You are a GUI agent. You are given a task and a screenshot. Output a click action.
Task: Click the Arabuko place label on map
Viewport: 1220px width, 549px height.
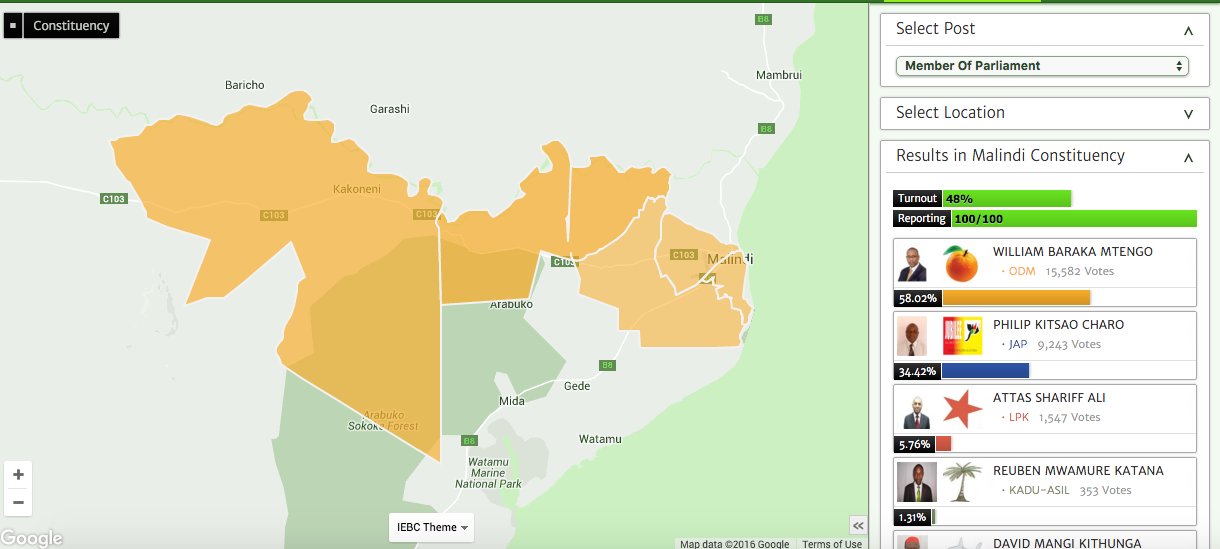pos(511,304)
